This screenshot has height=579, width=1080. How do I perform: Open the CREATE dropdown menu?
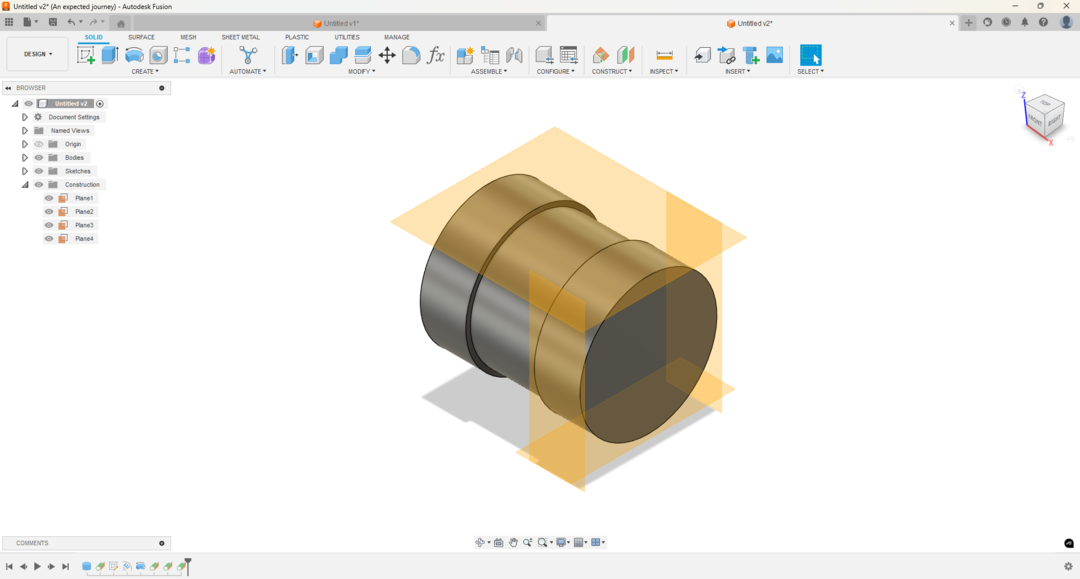point(145,72)
